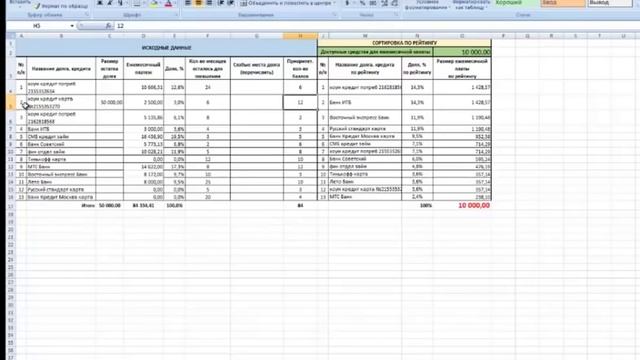Select row 20 header

11,229
